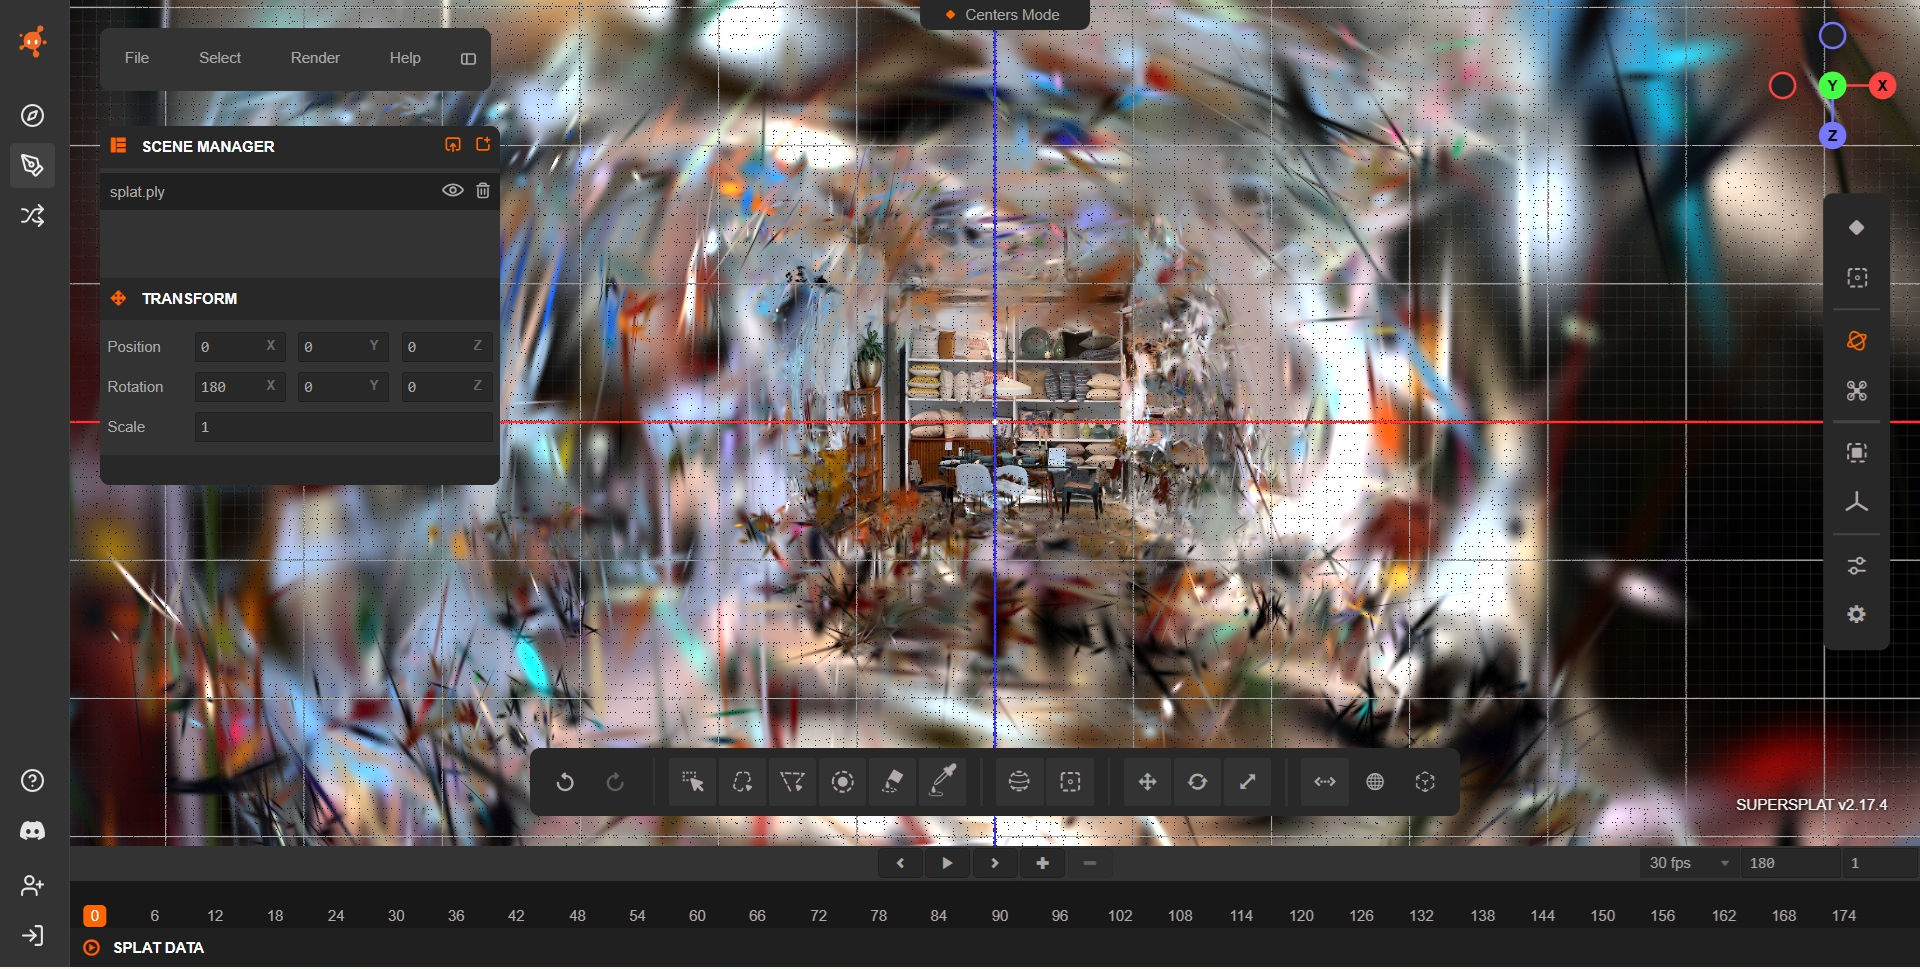
Task: Select the polygon selection tool
Action: (792, 782)
